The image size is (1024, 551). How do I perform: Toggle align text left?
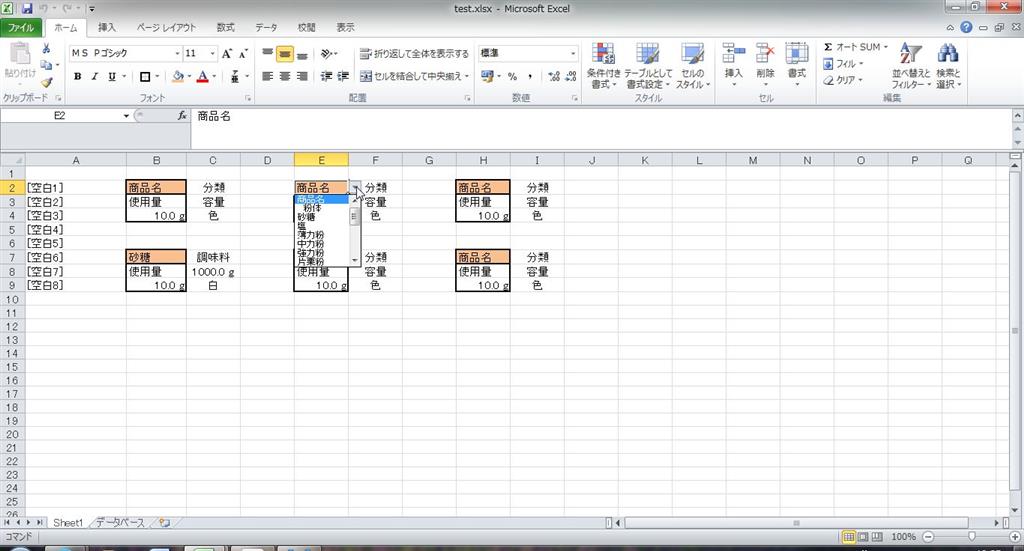[x=268, y=76]
